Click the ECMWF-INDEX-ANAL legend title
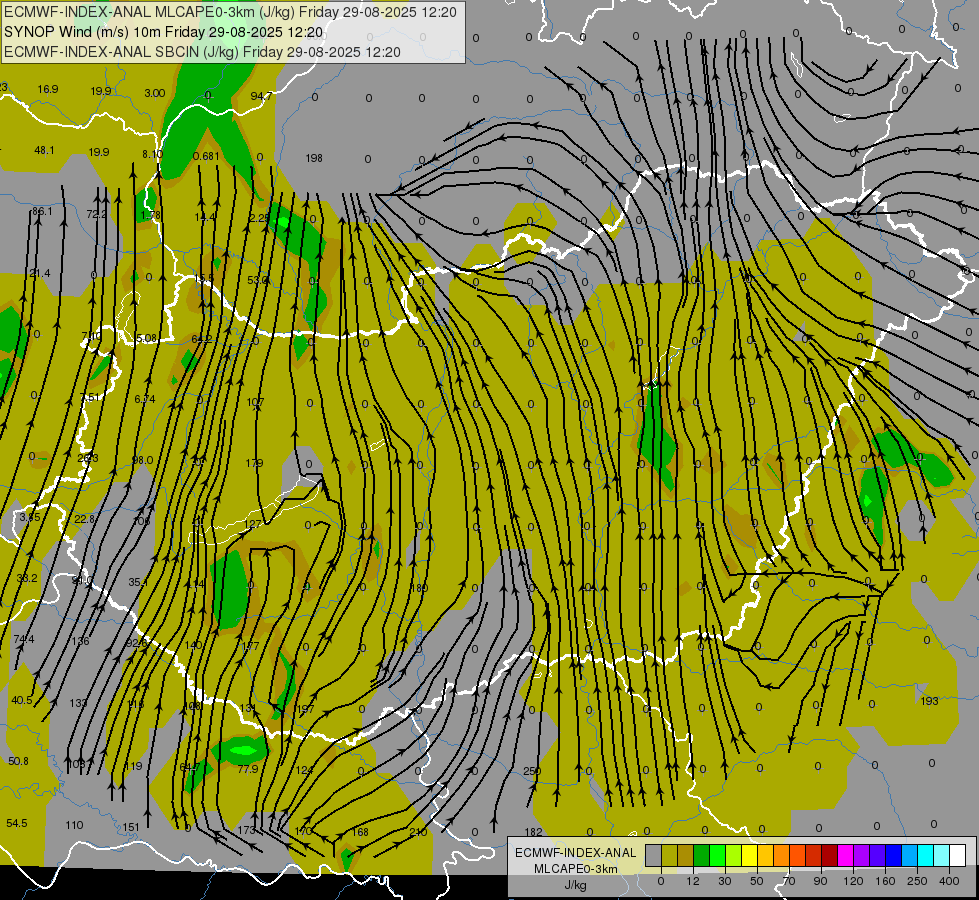Screen dimensions: 979x900 click(575, 853)
